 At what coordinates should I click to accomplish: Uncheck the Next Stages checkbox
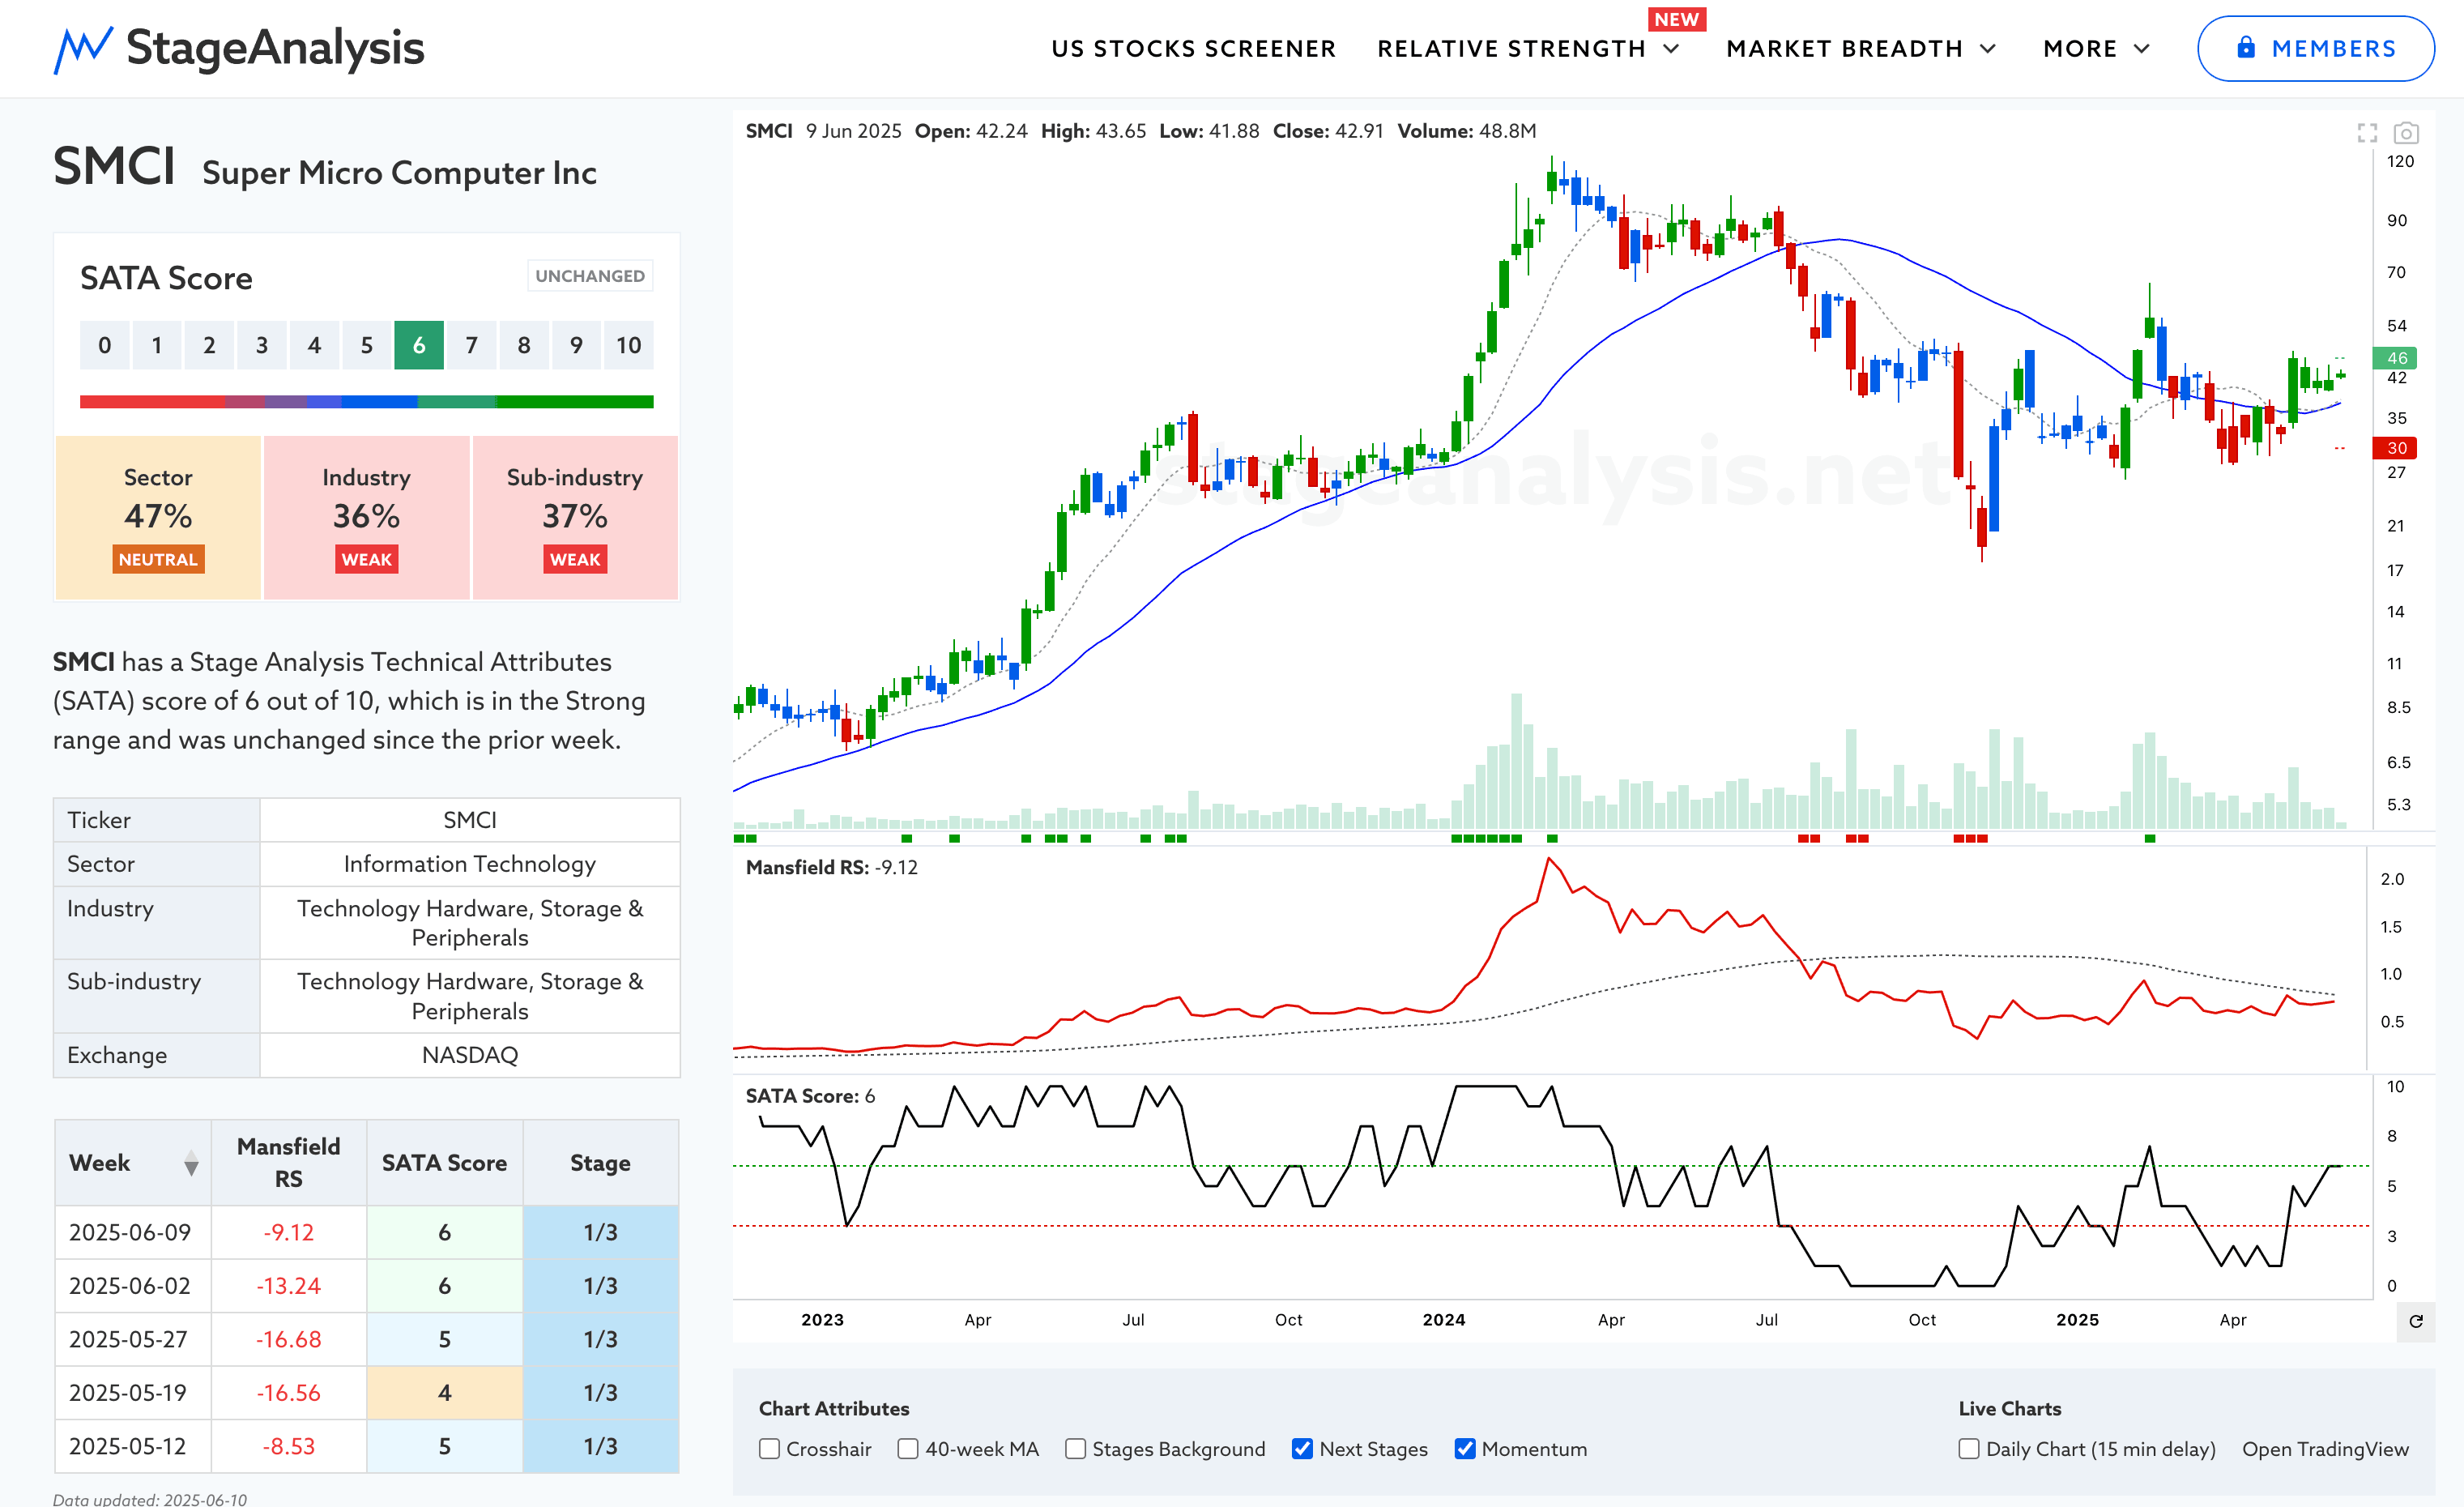click(1302, 1449)
